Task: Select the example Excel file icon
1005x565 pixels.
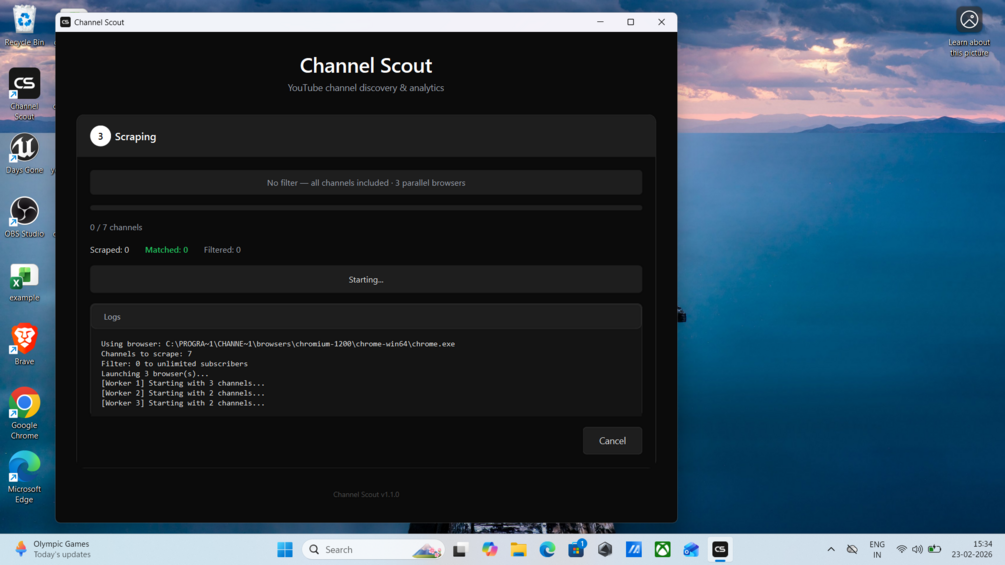Action: (x=24, y=282)
